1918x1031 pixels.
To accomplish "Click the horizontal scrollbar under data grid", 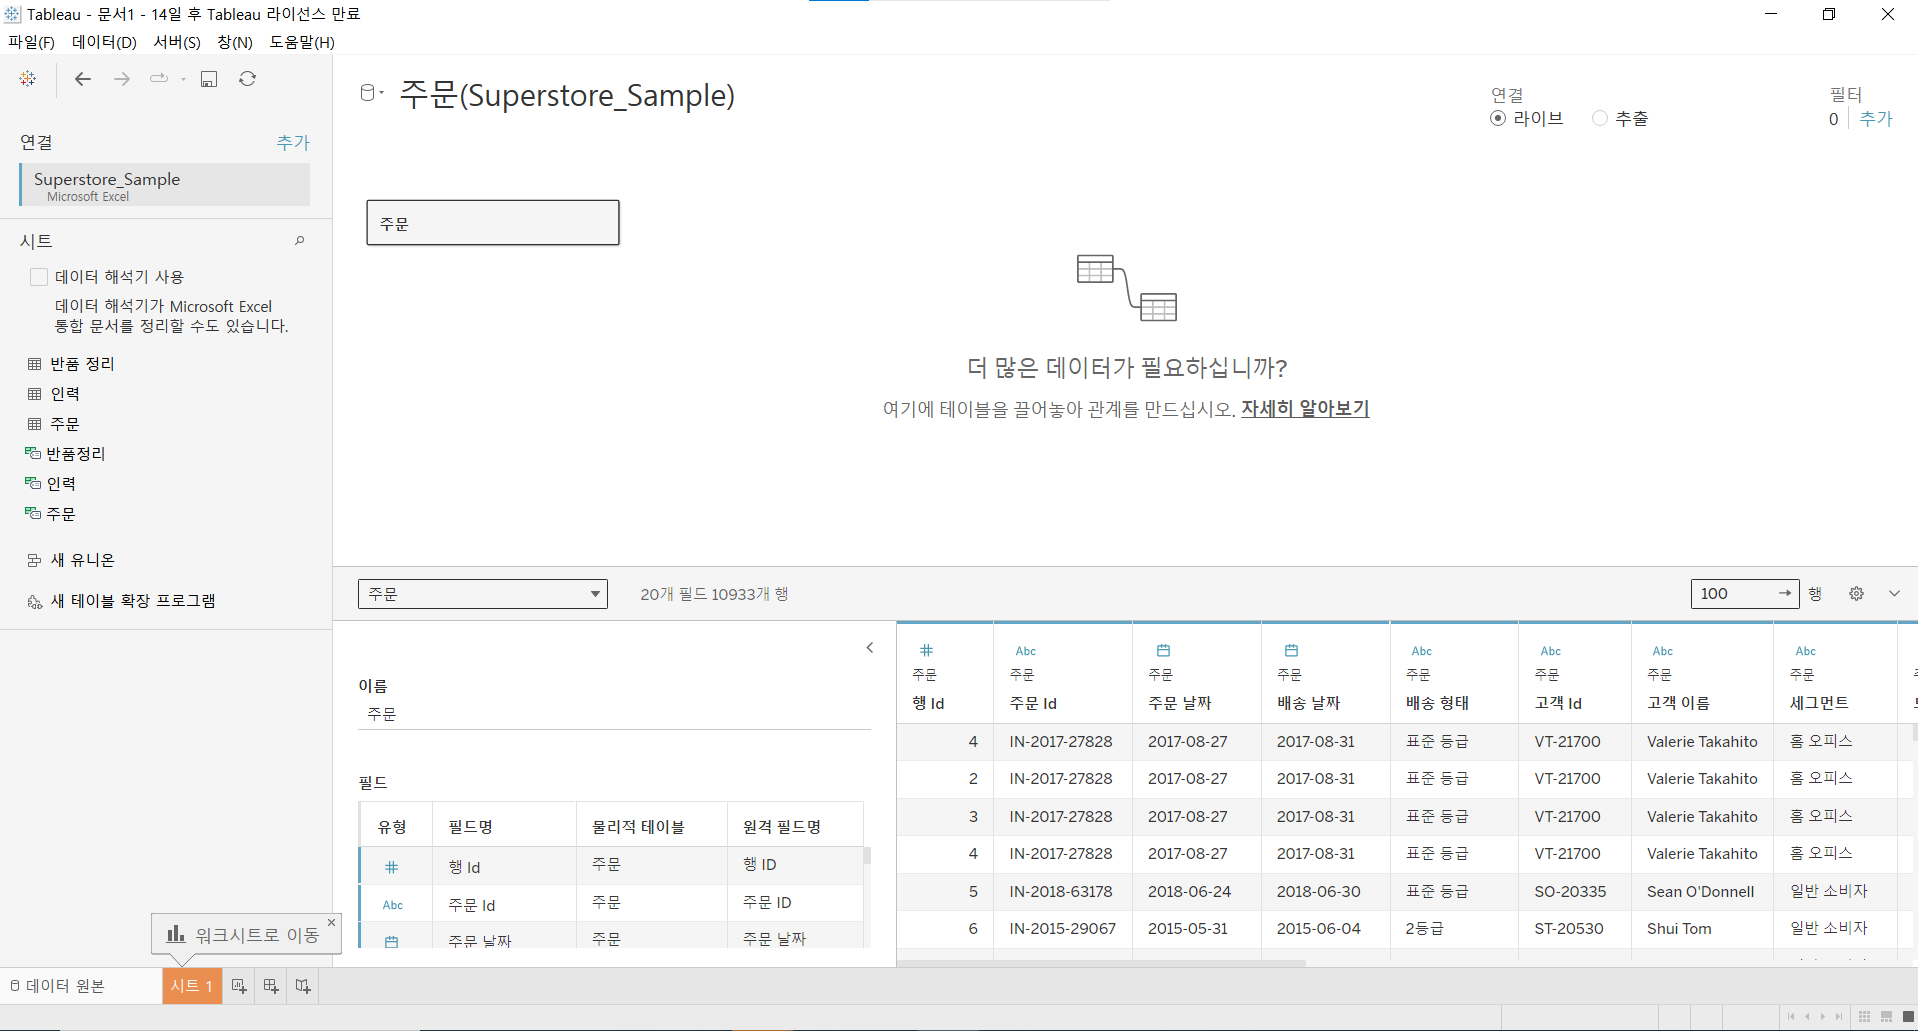I will point(1102,964).
